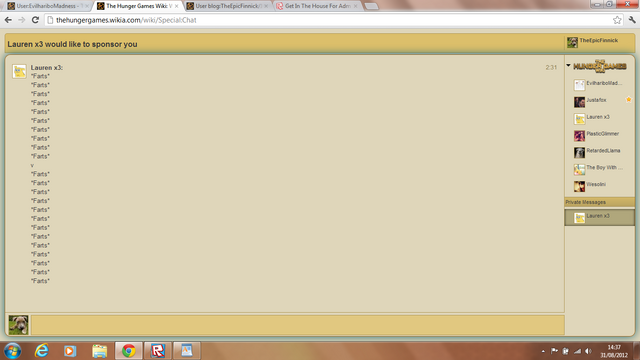Bookmark this page with the star icon
Viewport: 640px width, 360px height.
617,20
